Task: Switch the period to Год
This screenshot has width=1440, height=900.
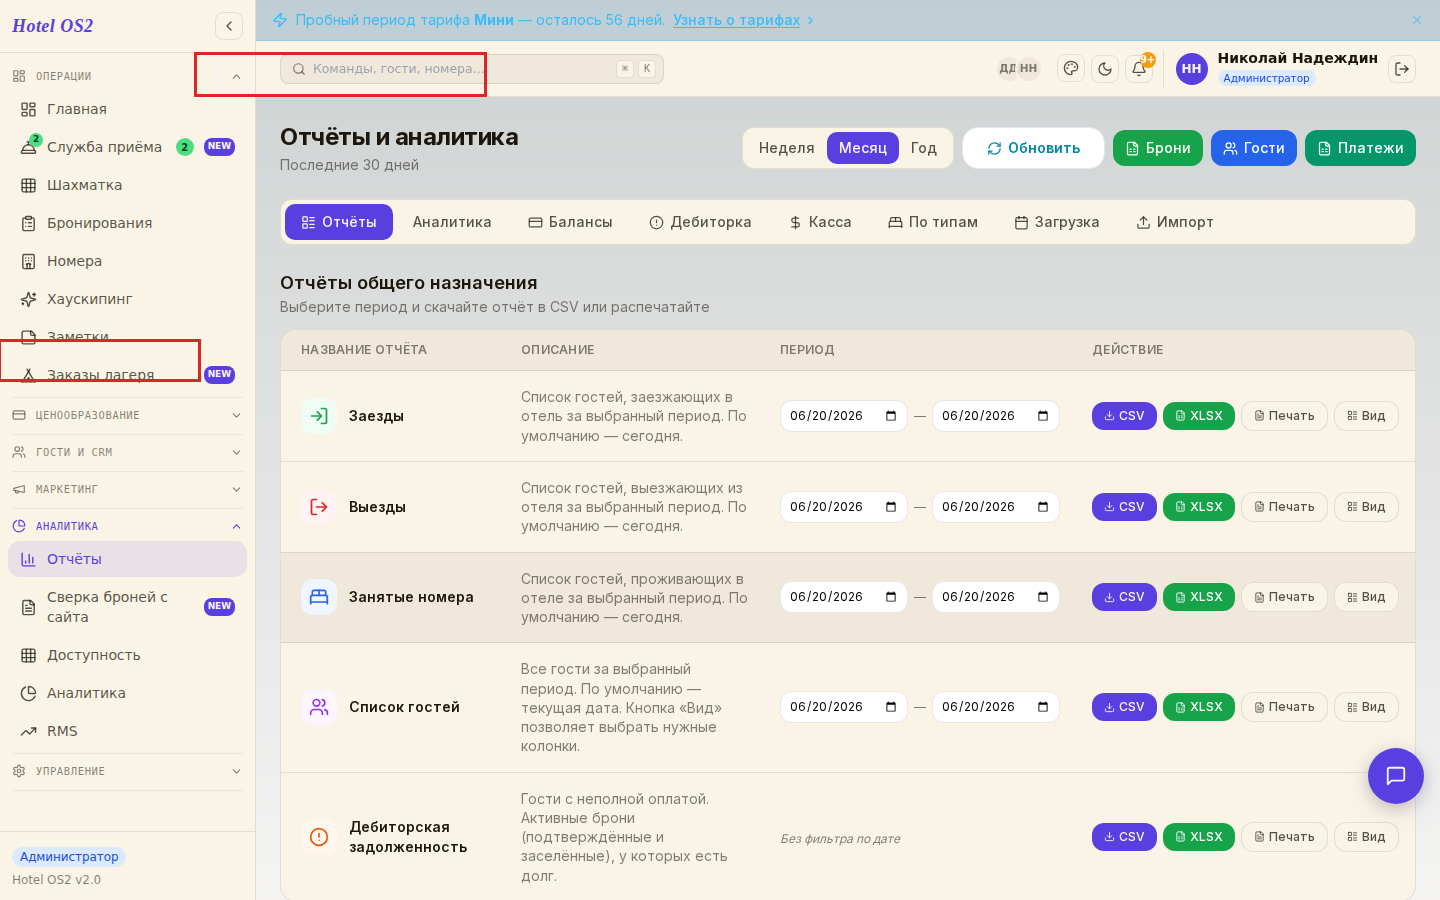Action: tap(924, 148)
